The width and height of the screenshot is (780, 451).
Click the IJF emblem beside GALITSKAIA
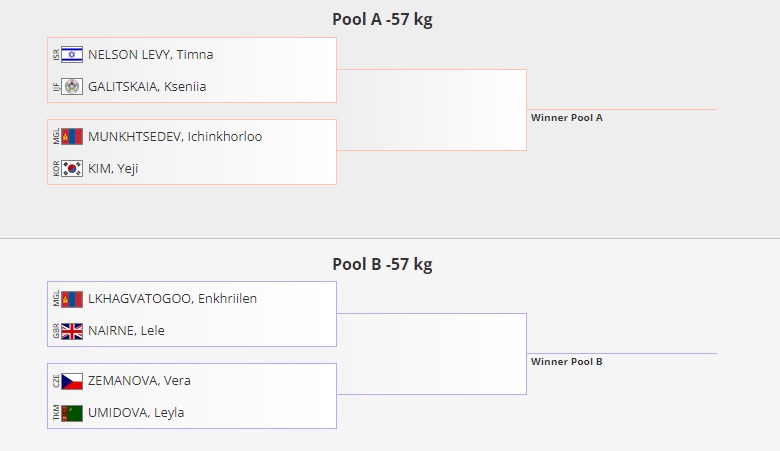click(x=72, y=87)
